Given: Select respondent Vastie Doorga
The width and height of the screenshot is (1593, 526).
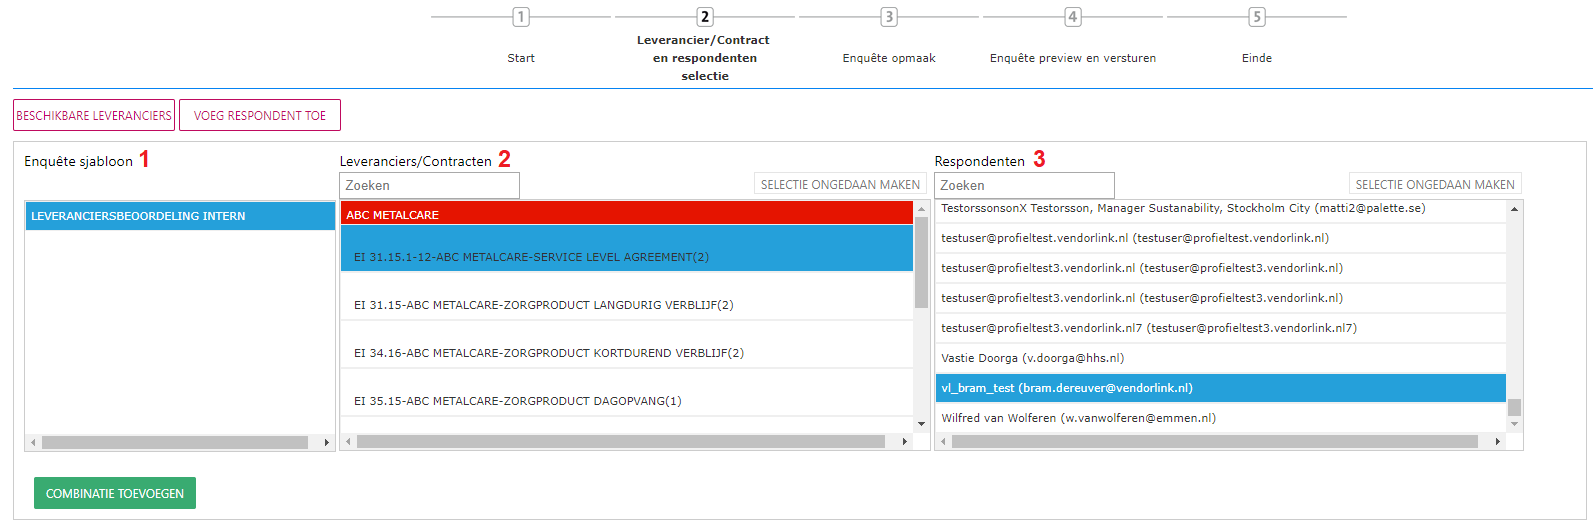Looking at the screenshot, I should (1220, 358).
